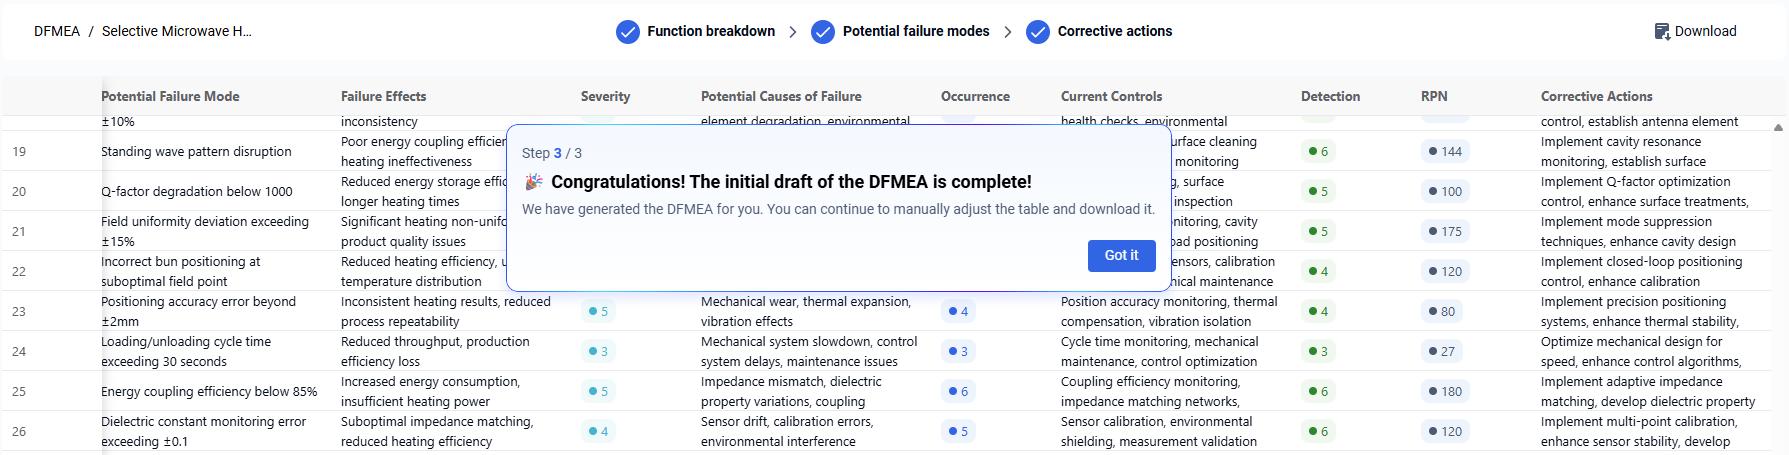The image size is (1789, 455).
Task: Click the Corrective actions checkmark icon
Action: (1038, 32)
